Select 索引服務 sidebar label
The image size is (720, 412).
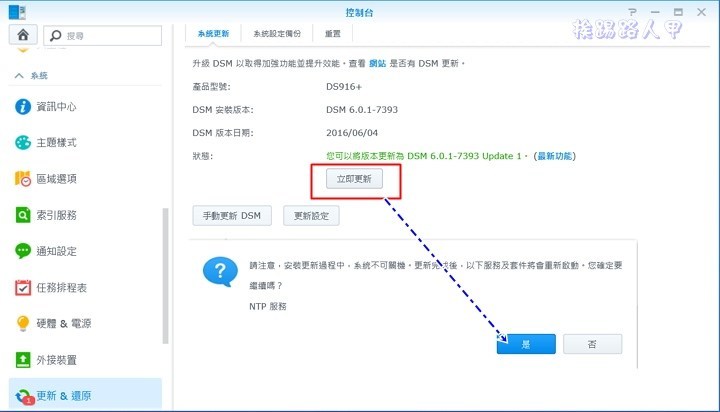click(x=56, y=215)
